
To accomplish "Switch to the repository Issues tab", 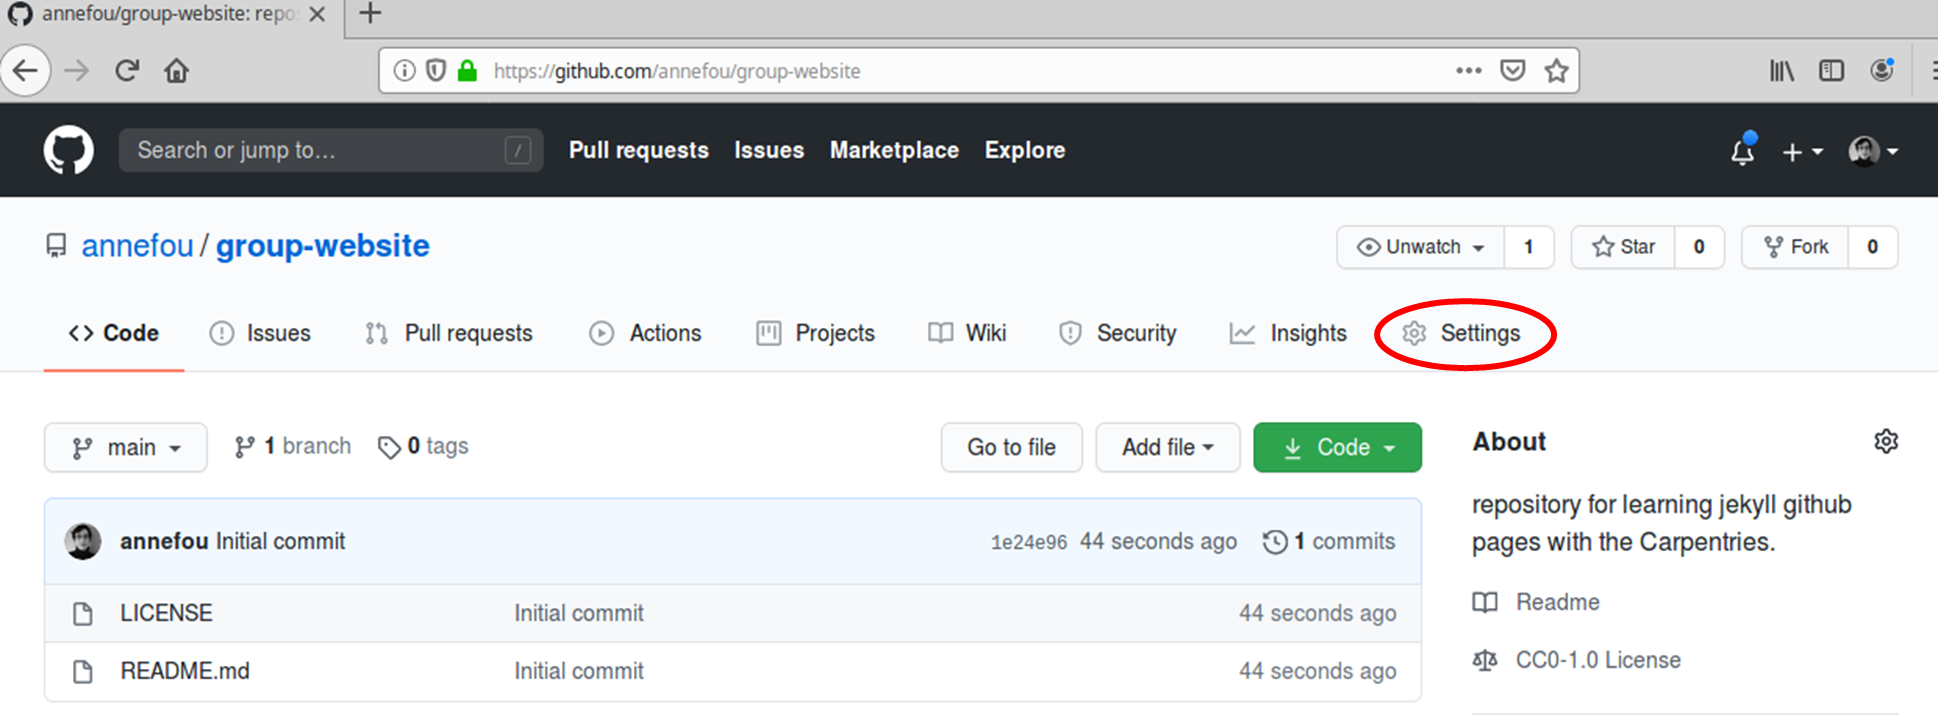I will pyautogui.click(x=260, y=333).
